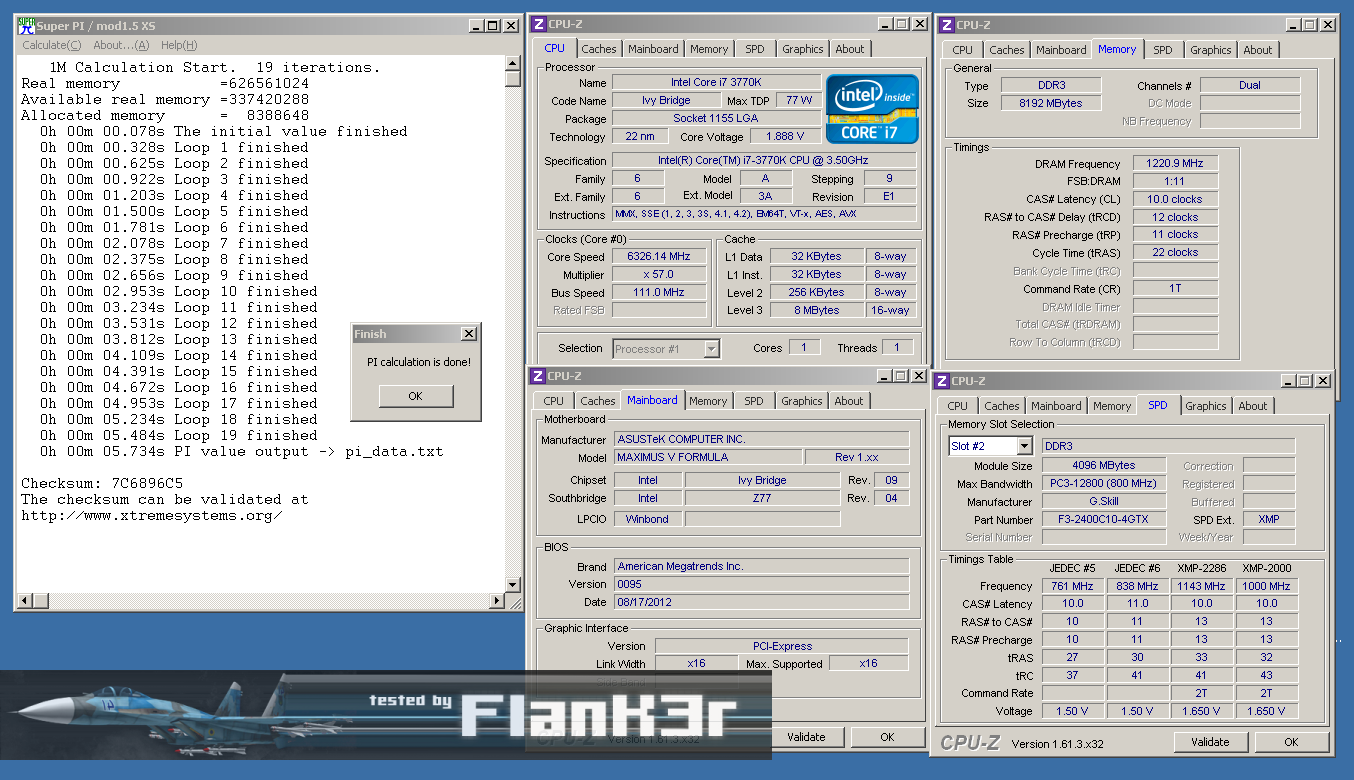The height and width of the screenshot is (780, 1354).
Task: Go to Mainboard tab in the SPD window
Action: 1056,406
